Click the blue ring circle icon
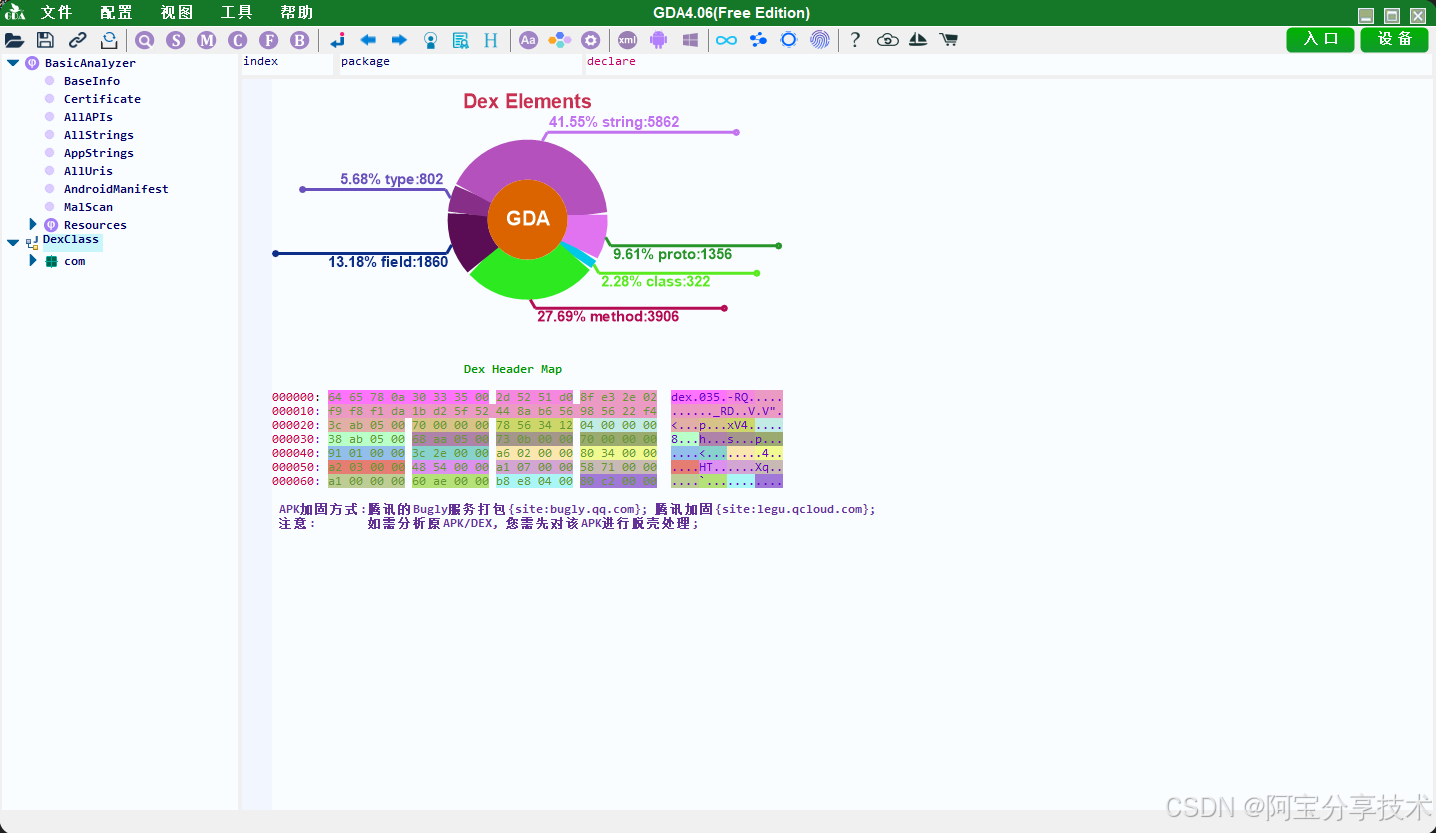This screenshot has width=1436, height=833. point(789,40)
